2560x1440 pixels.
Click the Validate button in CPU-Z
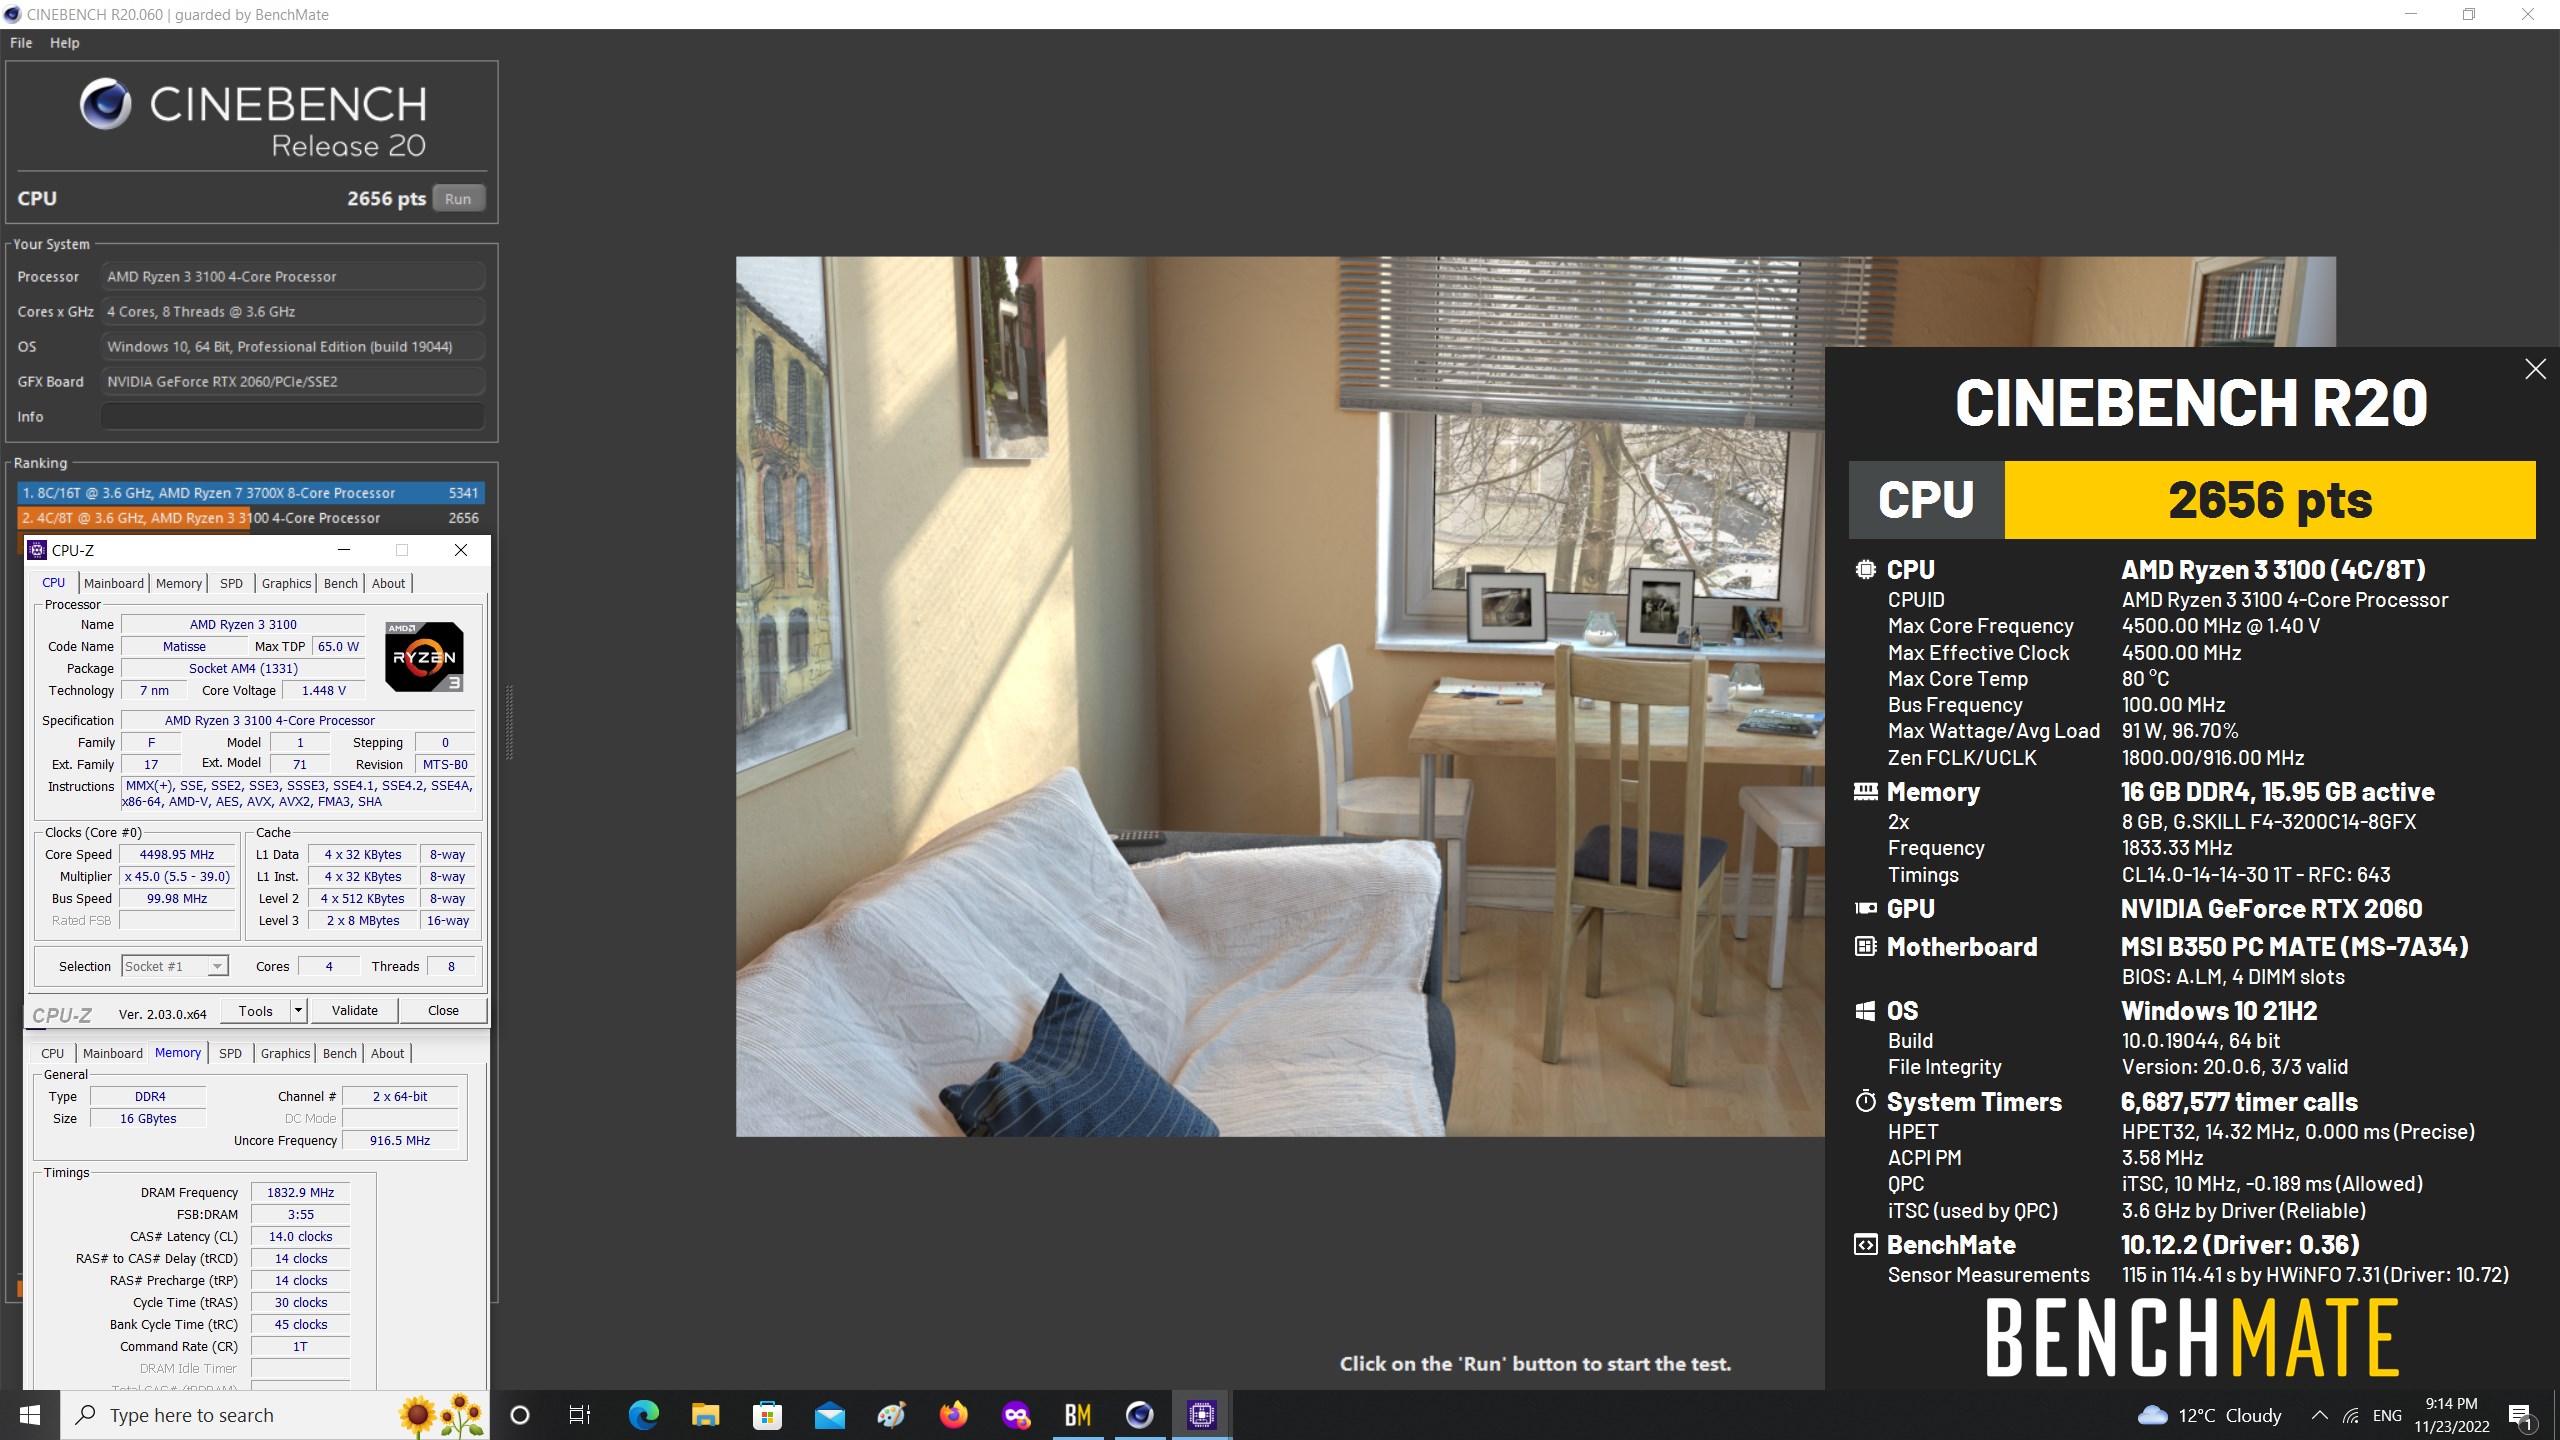[x=354, y=1011]
